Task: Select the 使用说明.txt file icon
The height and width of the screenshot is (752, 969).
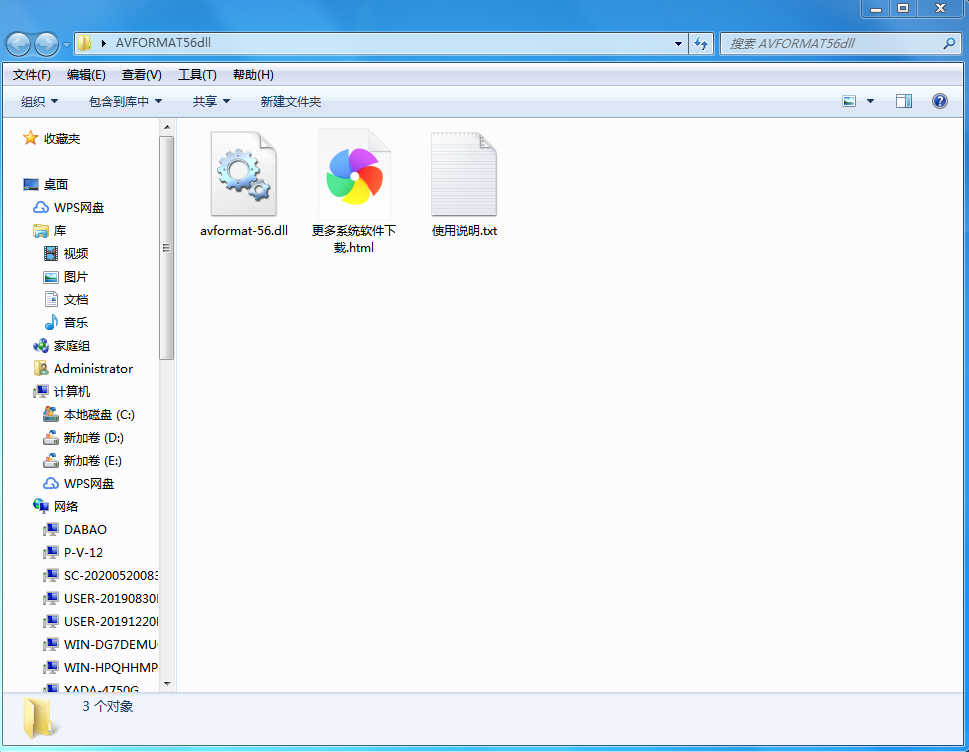Action: 463,174
